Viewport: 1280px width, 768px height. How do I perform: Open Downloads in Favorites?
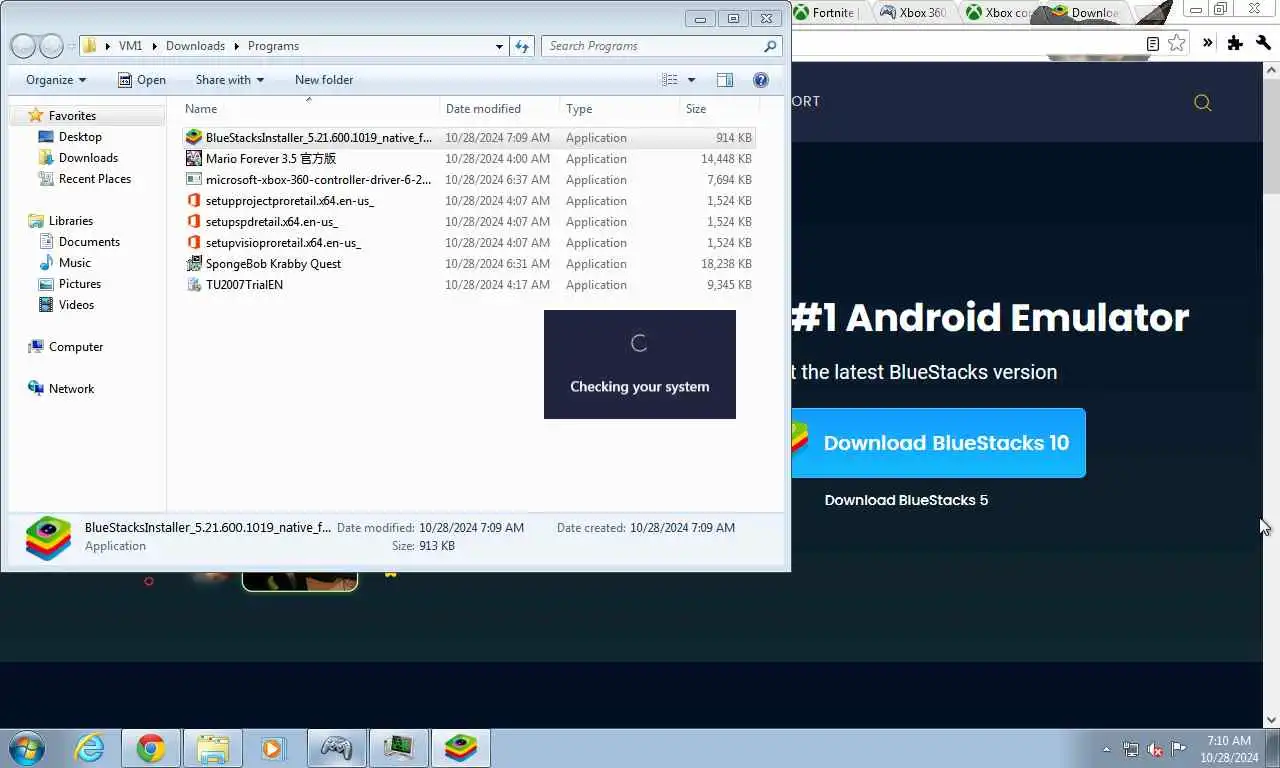pyautogui.click(x=88, y=158)
